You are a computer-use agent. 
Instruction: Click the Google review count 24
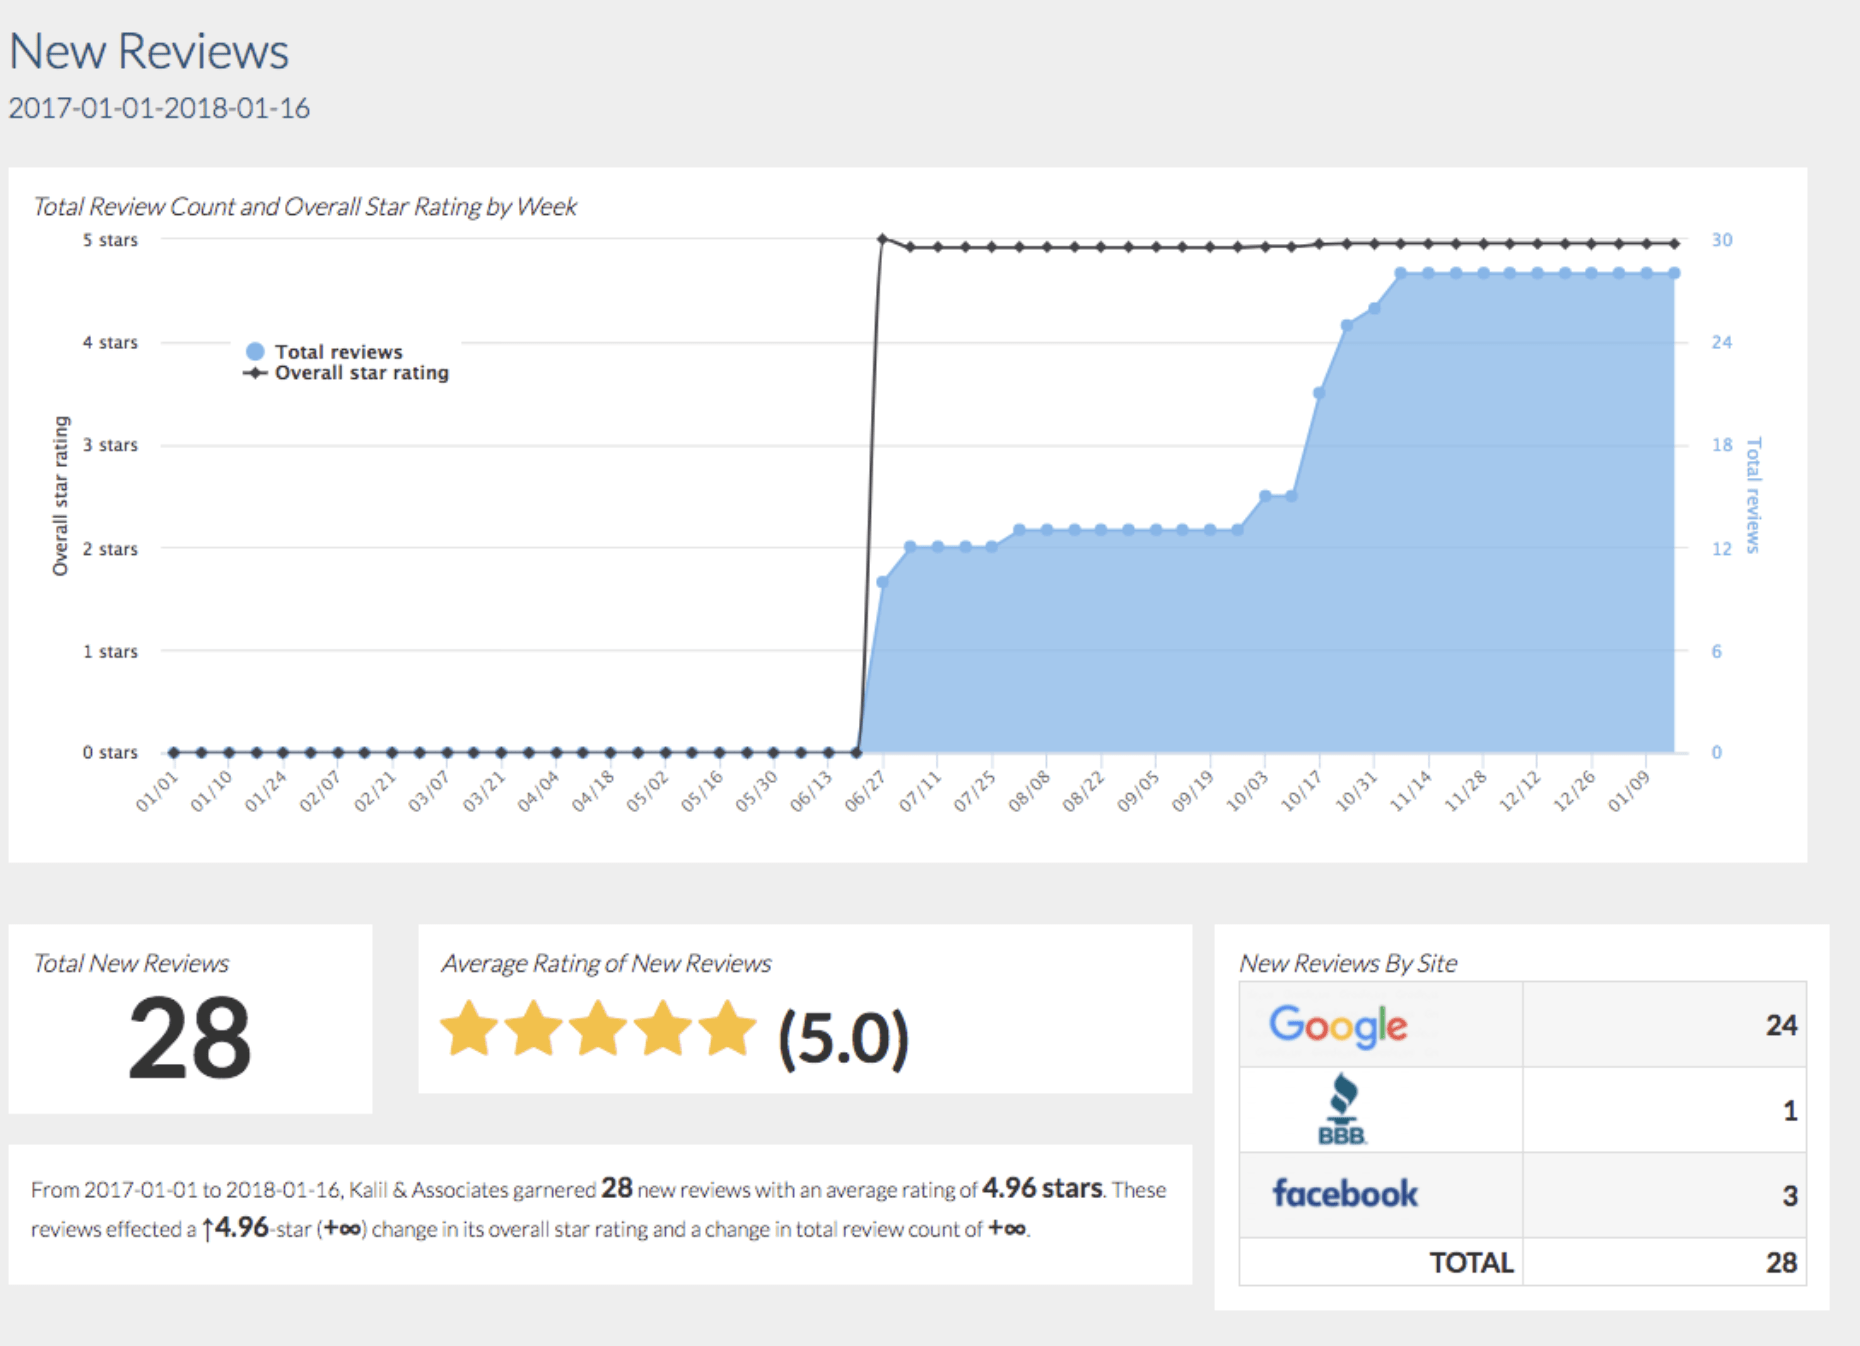[x=1781, y=1026]
